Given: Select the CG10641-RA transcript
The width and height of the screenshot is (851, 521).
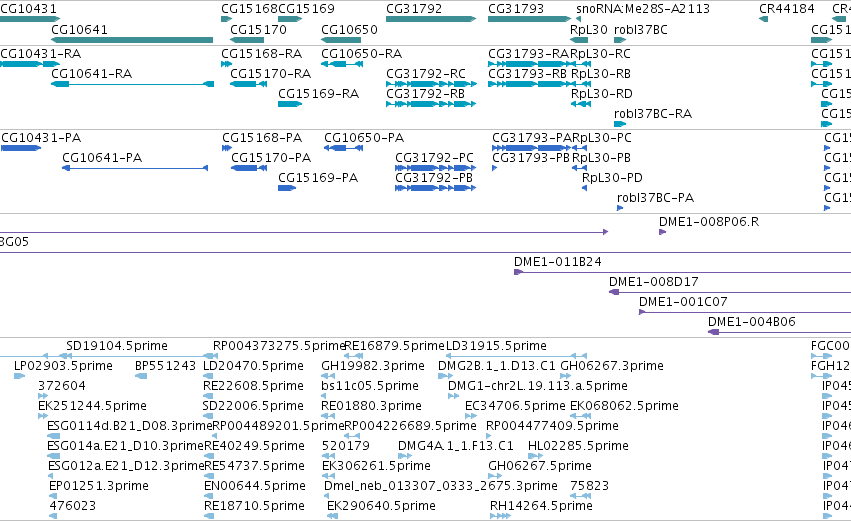Looking at the screenshot, I should 132,84.
